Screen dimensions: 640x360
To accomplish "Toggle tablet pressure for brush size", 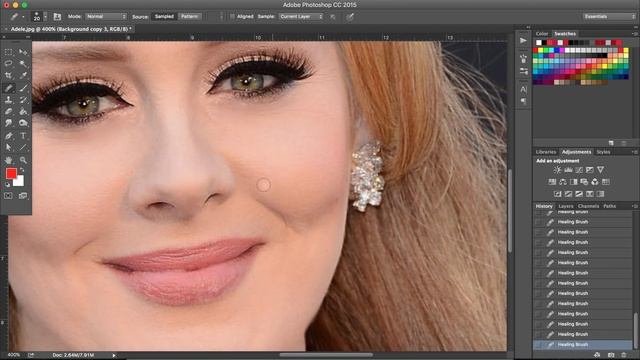I will (350, 17).
